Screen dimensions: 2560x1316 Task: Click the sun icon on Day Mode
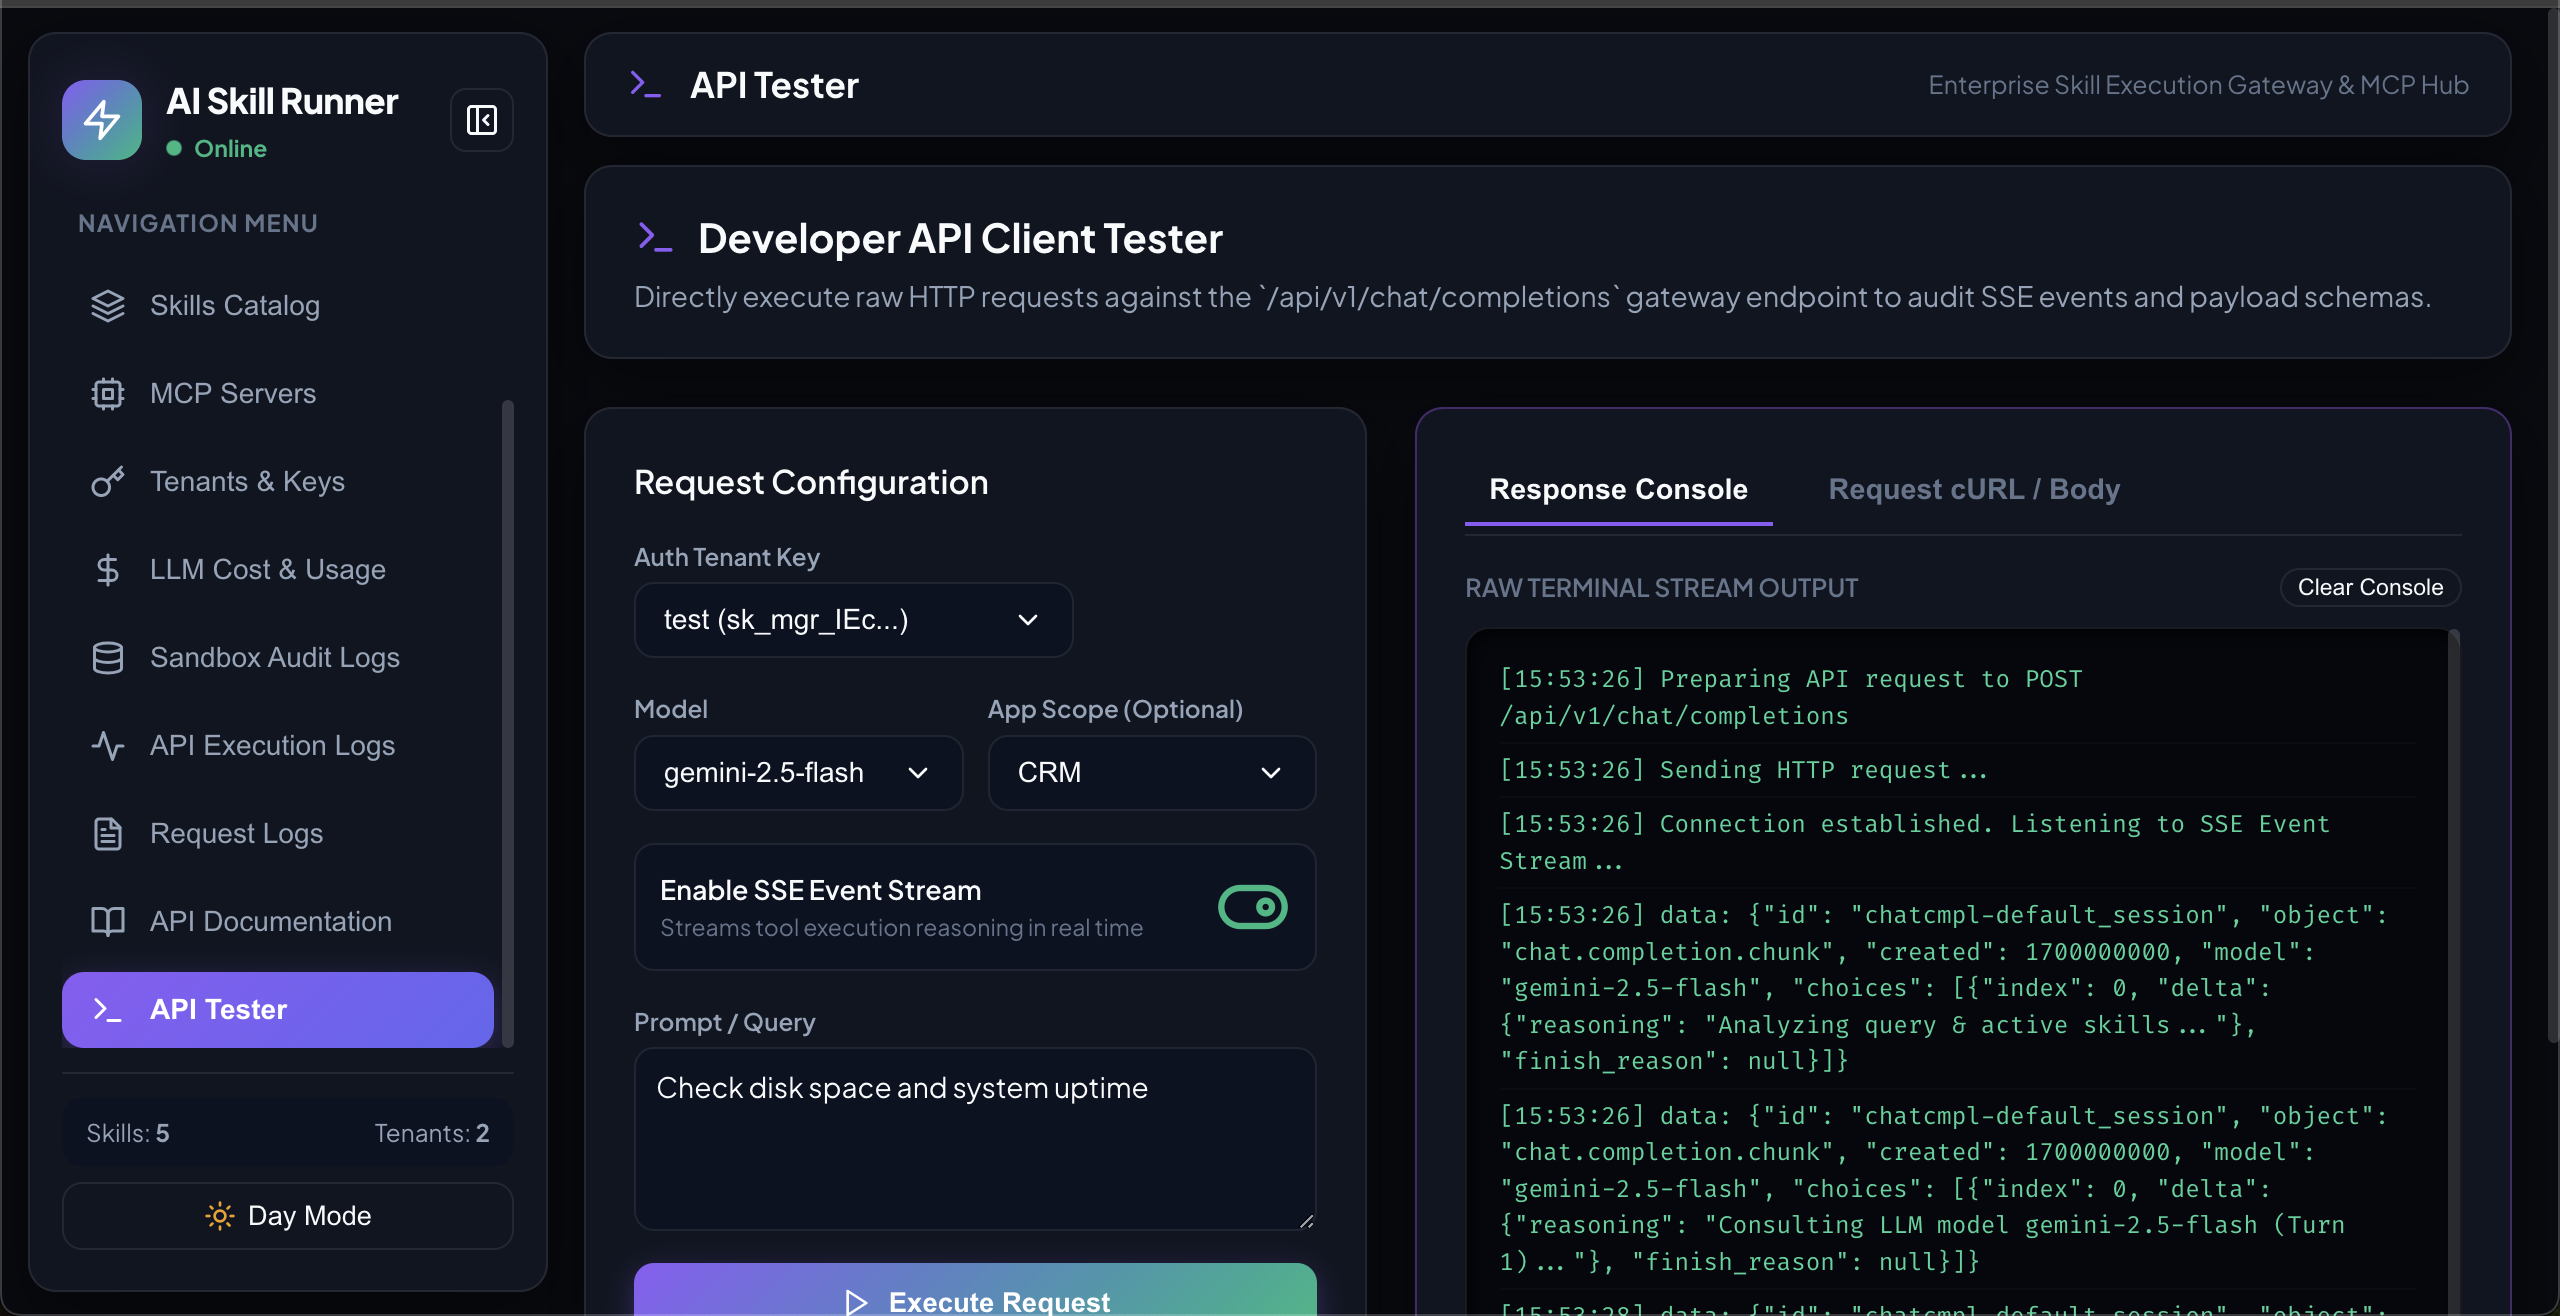point(220,1216)
